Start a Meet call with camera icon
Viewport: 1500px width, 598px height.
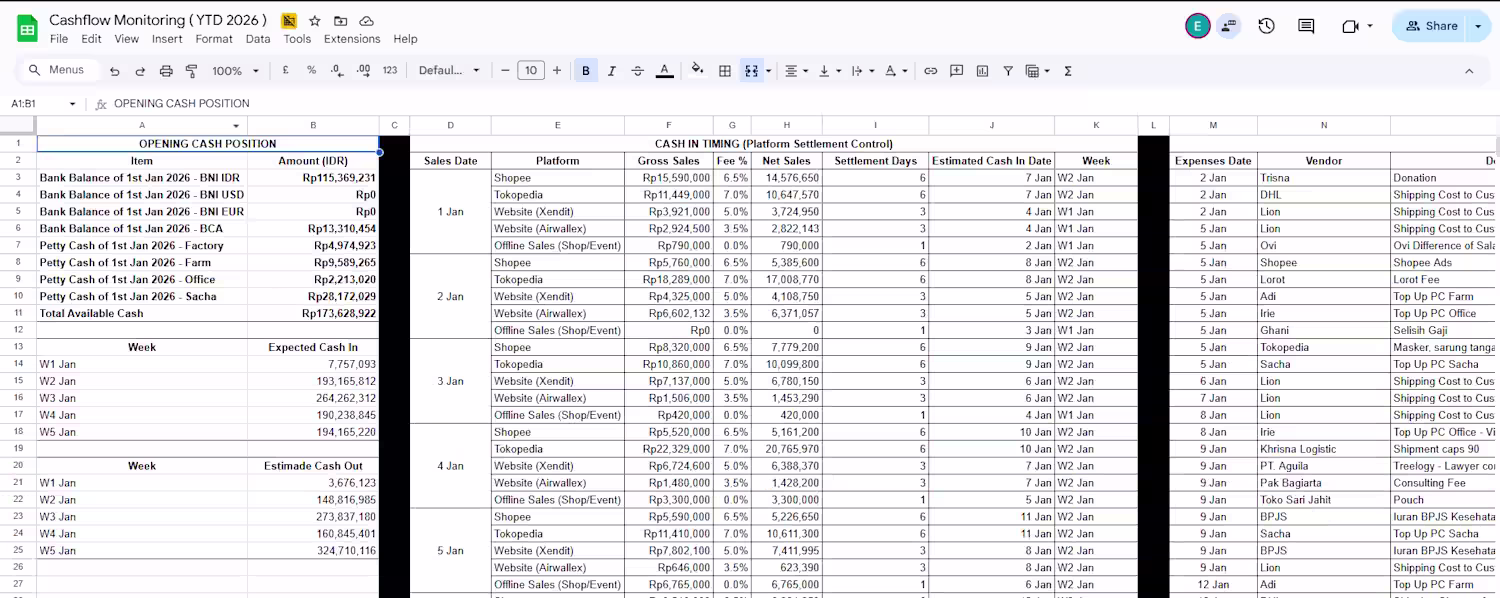[1350, 26]
